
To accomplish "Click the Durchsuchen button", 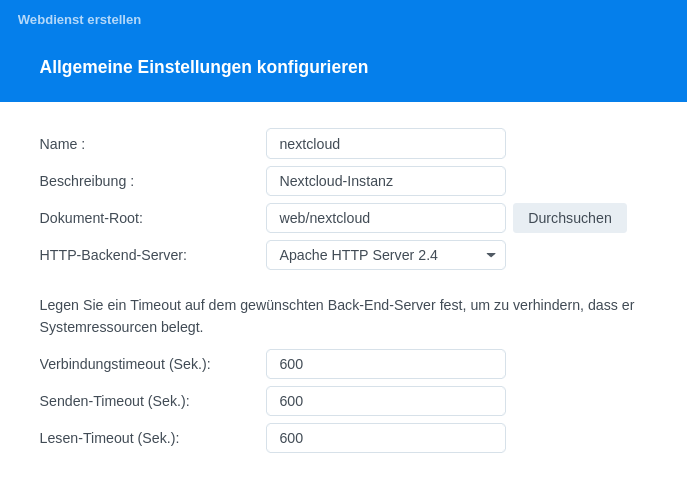I will click(570, 218).
